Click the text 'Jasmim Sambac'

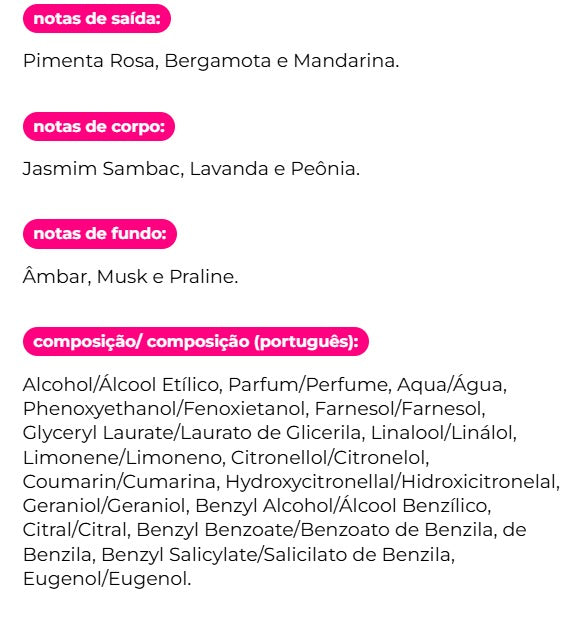tap(101, 169)
